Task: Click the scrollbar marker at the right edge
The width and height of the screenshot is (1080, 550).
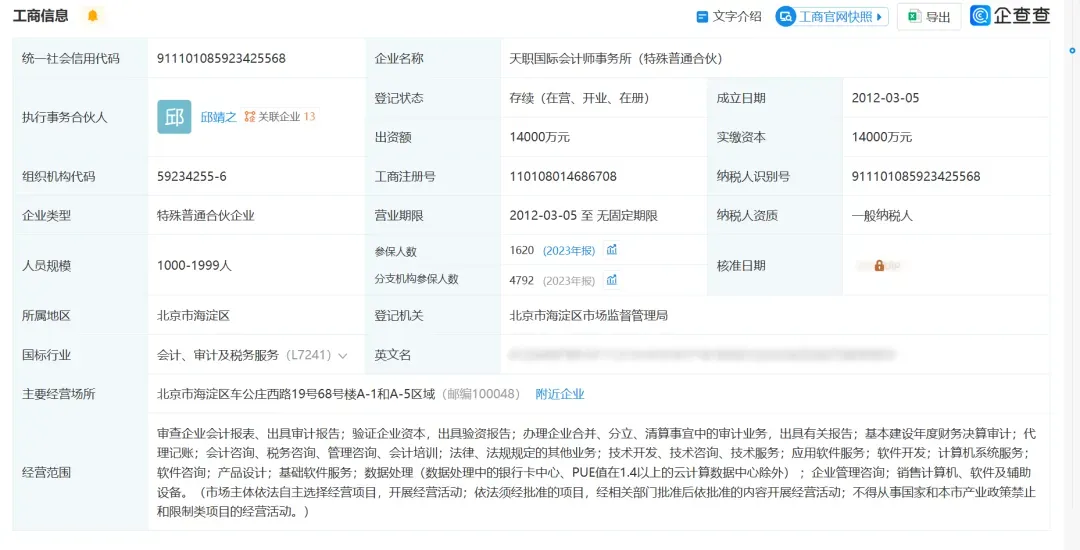Action: pos(1072,50)
